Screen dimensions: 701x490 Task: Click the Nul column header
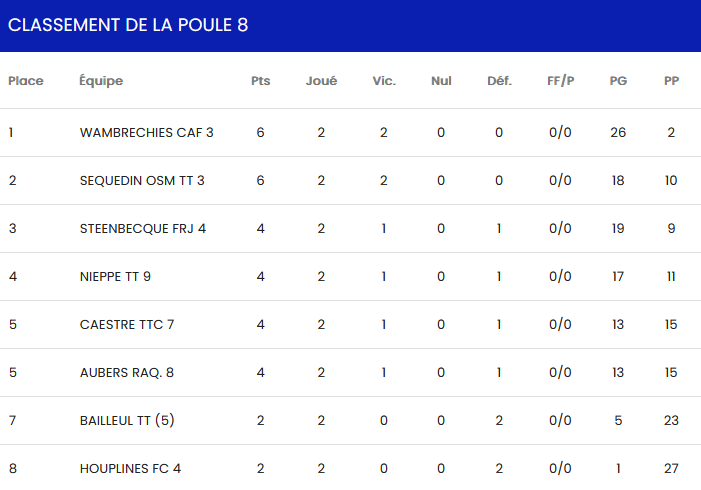tap(441, 81)
